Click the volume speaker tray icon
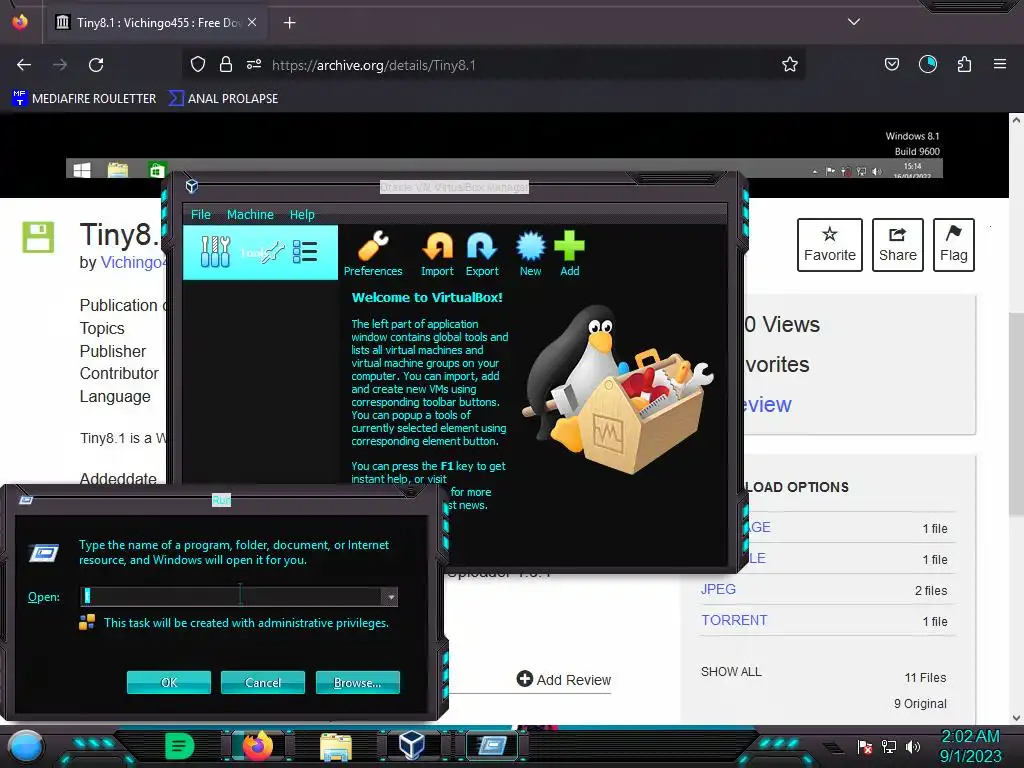The width and height of the screenshot is (1024, 768). pyautogui.click(x=912, y=746)
